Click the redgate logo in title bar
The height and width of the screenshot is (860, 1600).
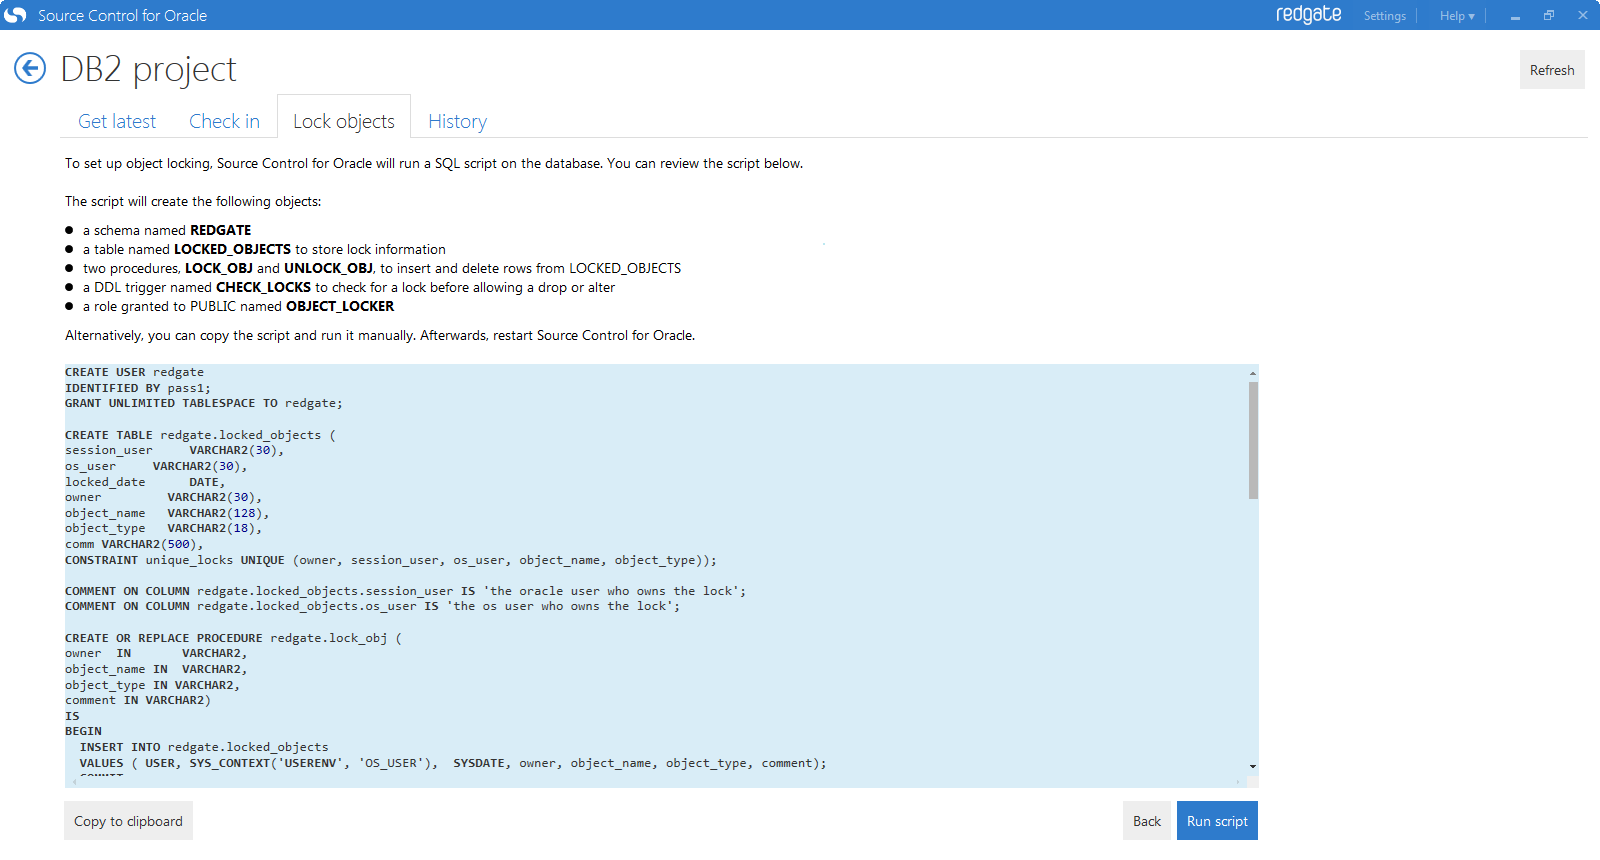click(x=1308, y=15)
